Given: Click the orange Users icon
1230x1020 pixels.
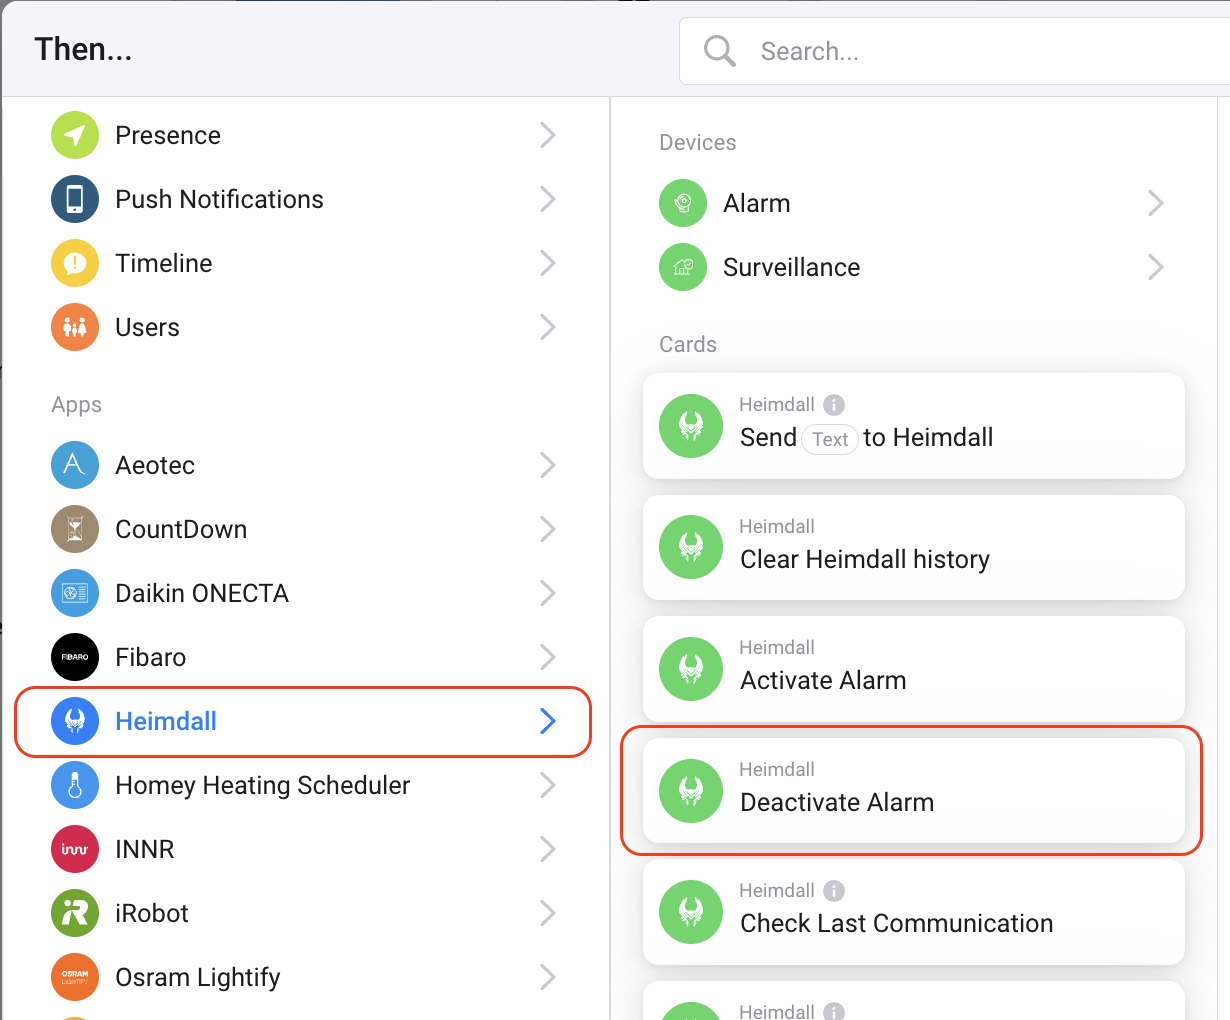Looking at the screenshot, I should pos(75,327).
